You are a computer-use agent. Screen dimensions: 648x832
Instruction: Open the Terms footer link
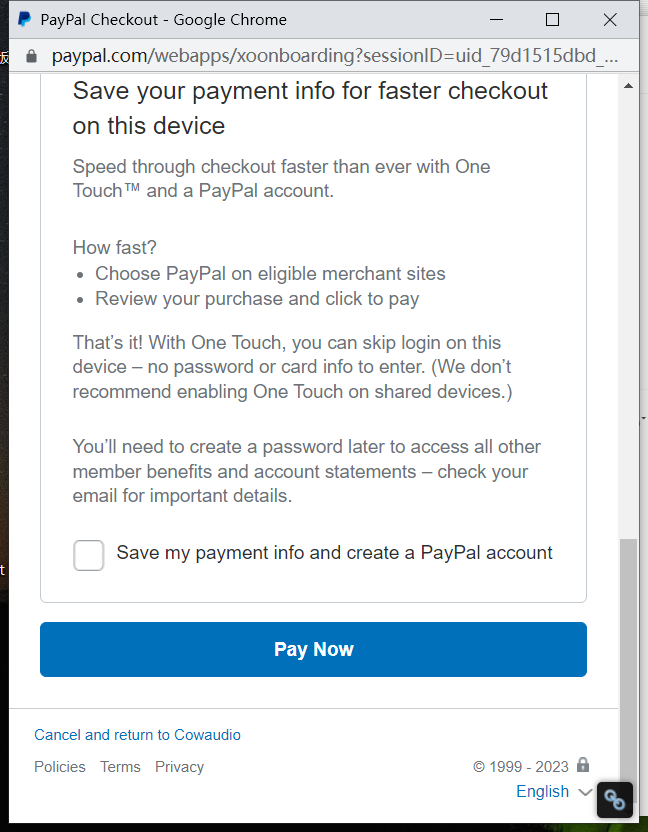point(120,767)
